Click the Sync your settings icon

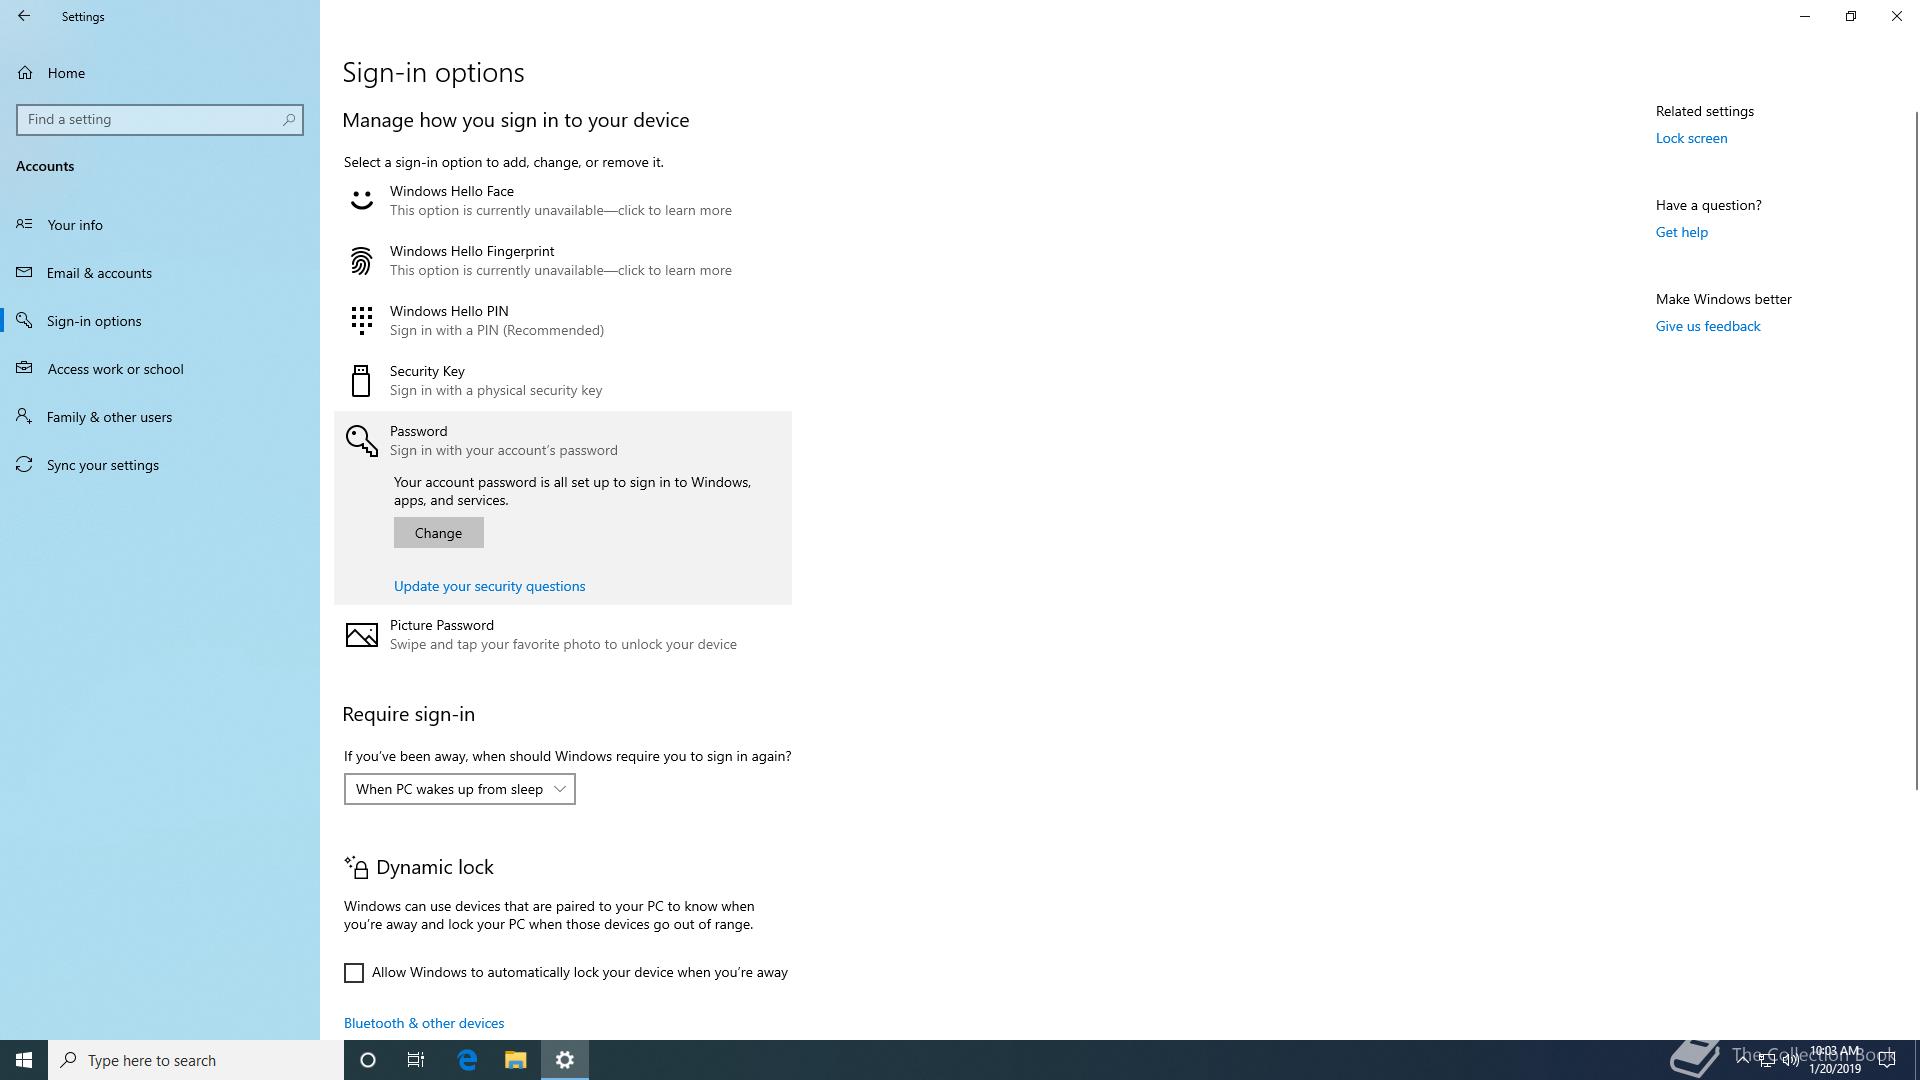pos(25,464)
